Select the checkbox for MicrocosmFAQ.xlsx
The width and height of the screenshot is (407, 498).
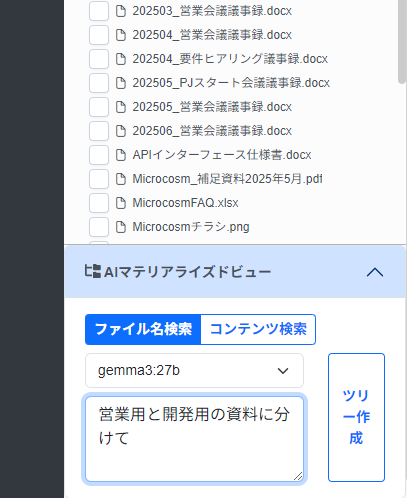[99, 203]
